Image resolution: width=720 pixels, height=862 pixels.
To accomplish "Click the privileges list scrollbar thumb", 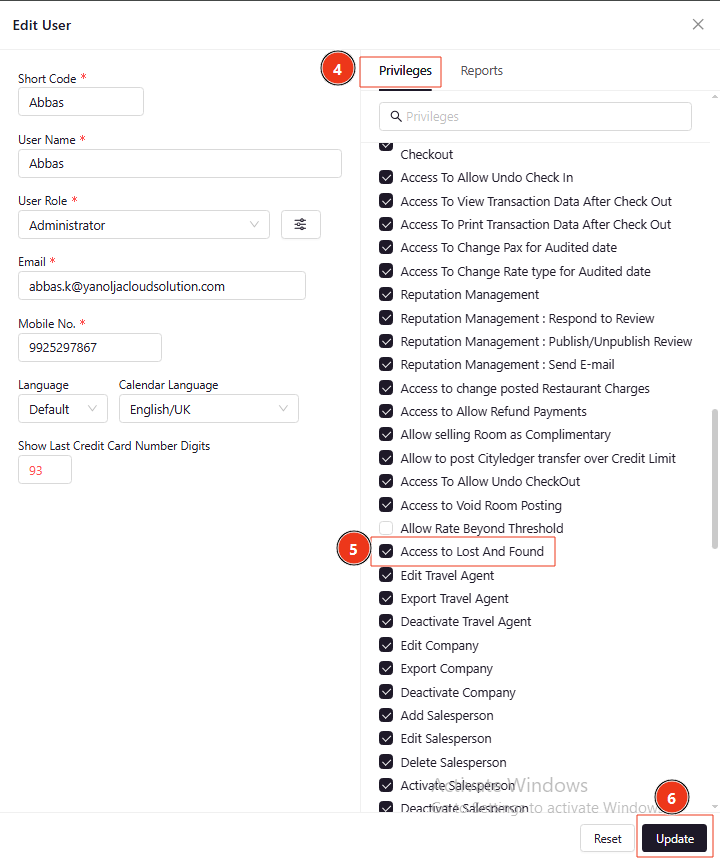I will (x=715, y=478).
